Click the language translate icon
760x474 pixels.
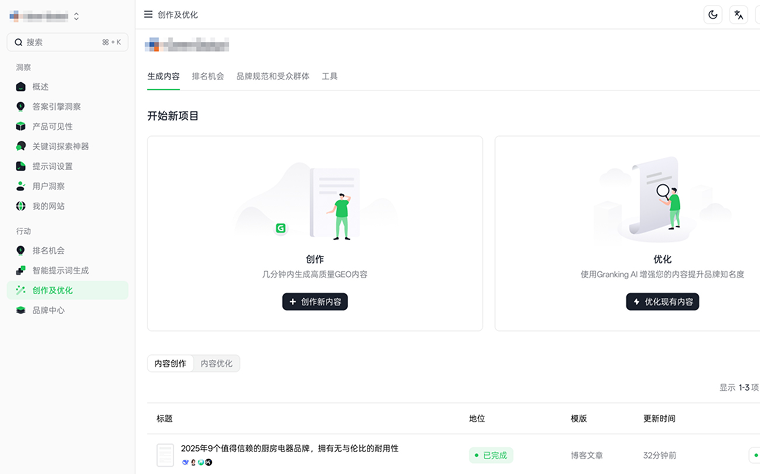[739, 14]
